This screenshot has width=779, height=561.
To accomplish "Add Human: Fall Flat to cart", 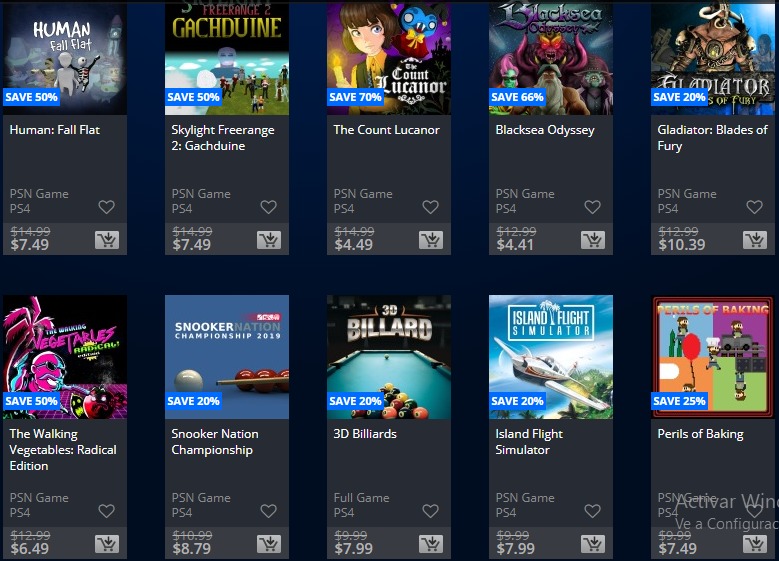I will pyautogui.click(x=107, y=240).
